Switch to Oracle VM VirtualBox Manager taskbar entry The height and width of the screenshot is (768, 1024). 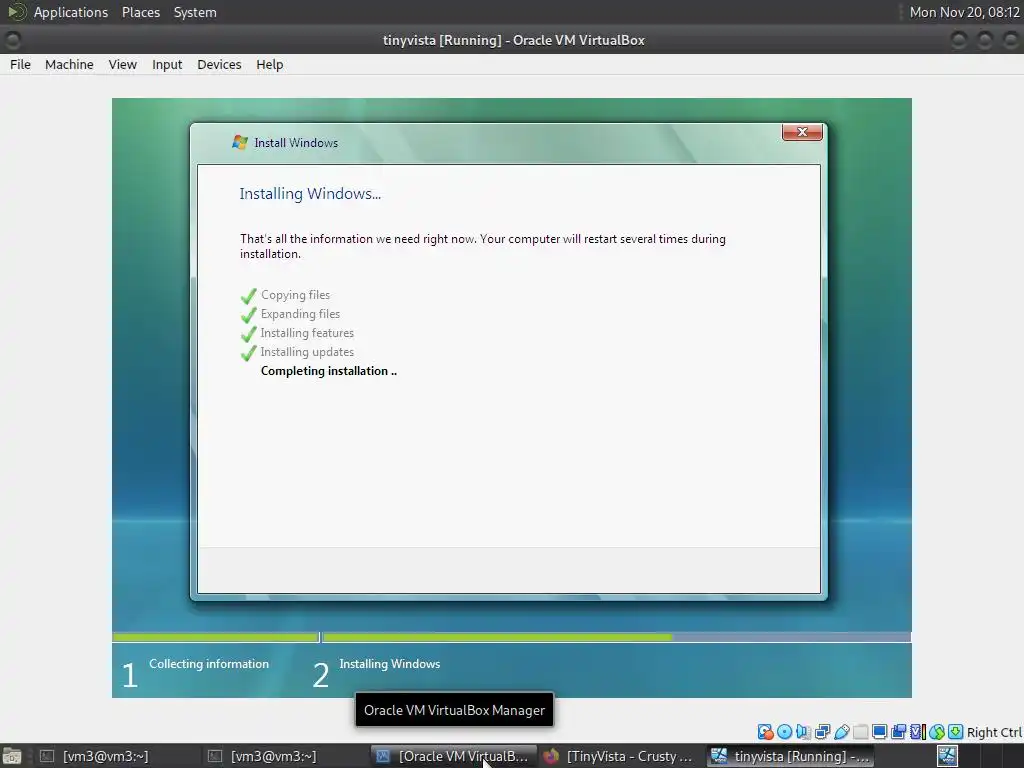[x=453, y=756]
